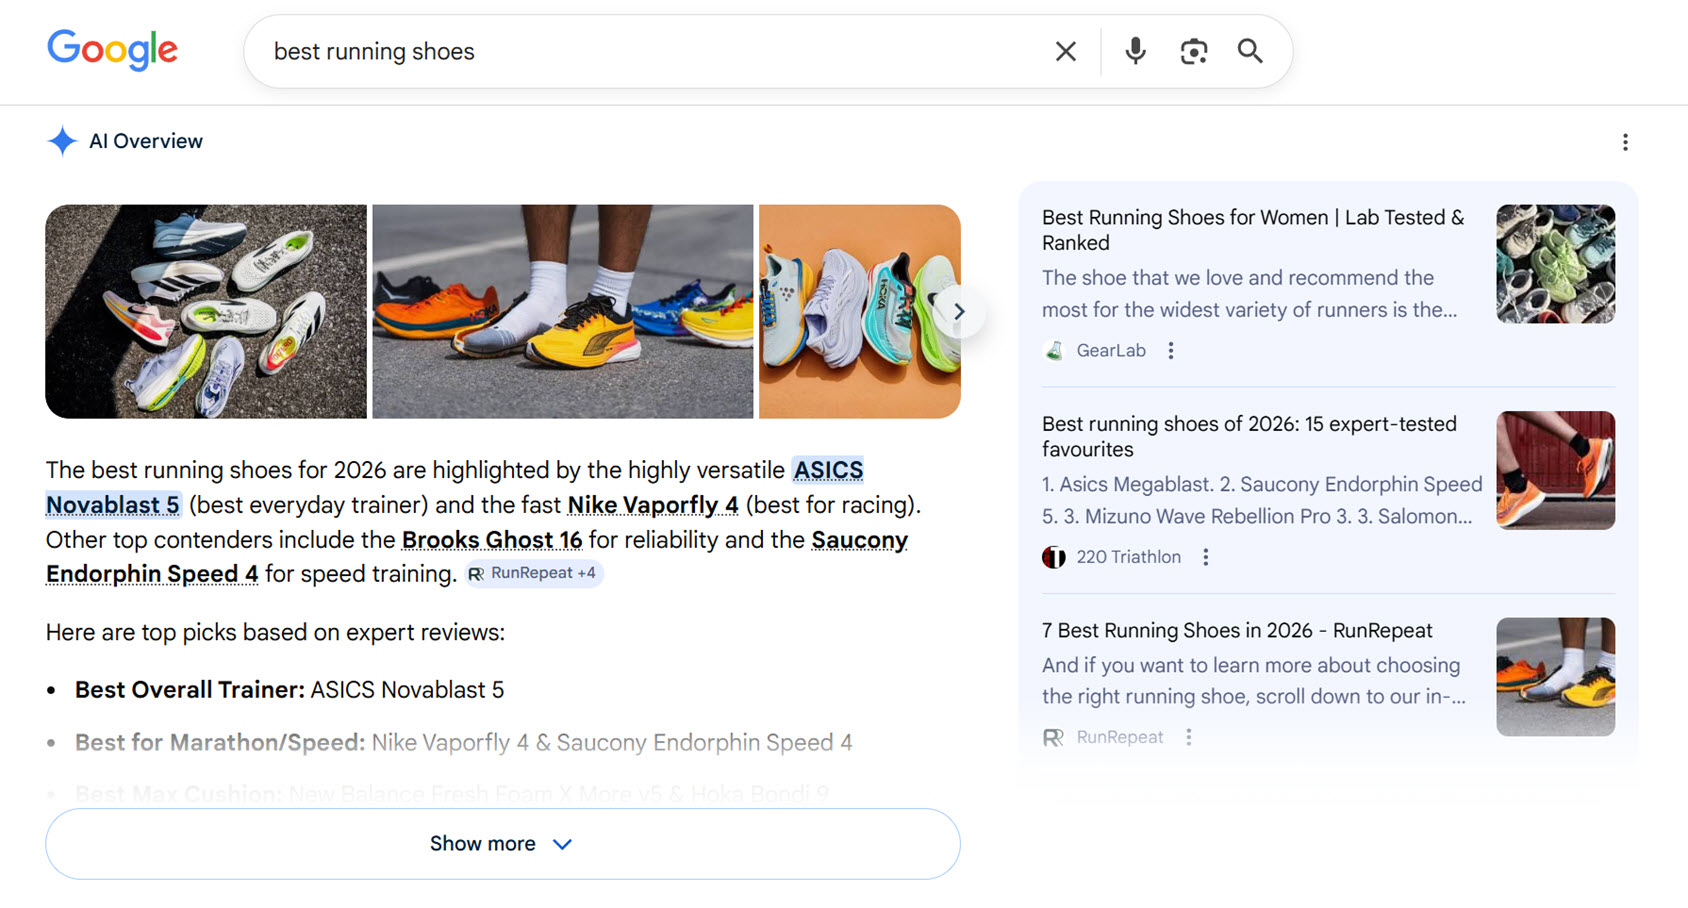1688x908 pixels.
Task: Open the AI Overview options three-dot menu
Action: 1625,142
